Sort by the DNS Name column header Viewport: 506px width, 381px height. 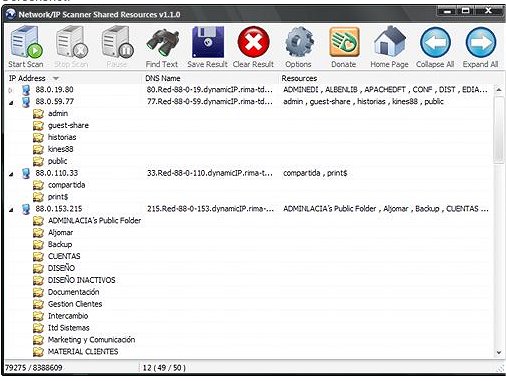pos(210,78)
